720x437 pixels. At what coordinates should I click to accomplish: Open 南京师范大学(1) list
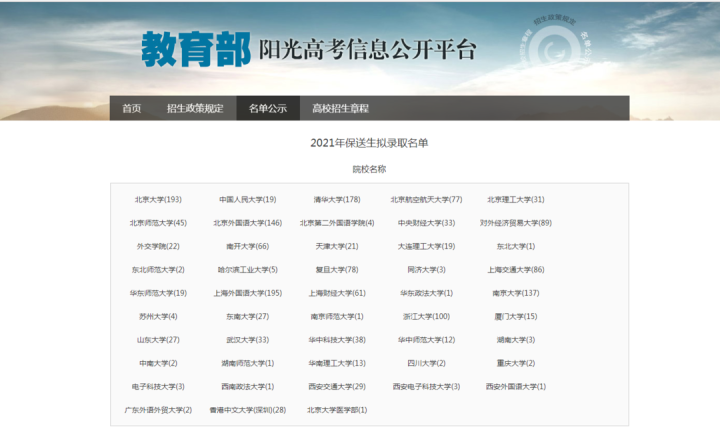pos(337,316)
